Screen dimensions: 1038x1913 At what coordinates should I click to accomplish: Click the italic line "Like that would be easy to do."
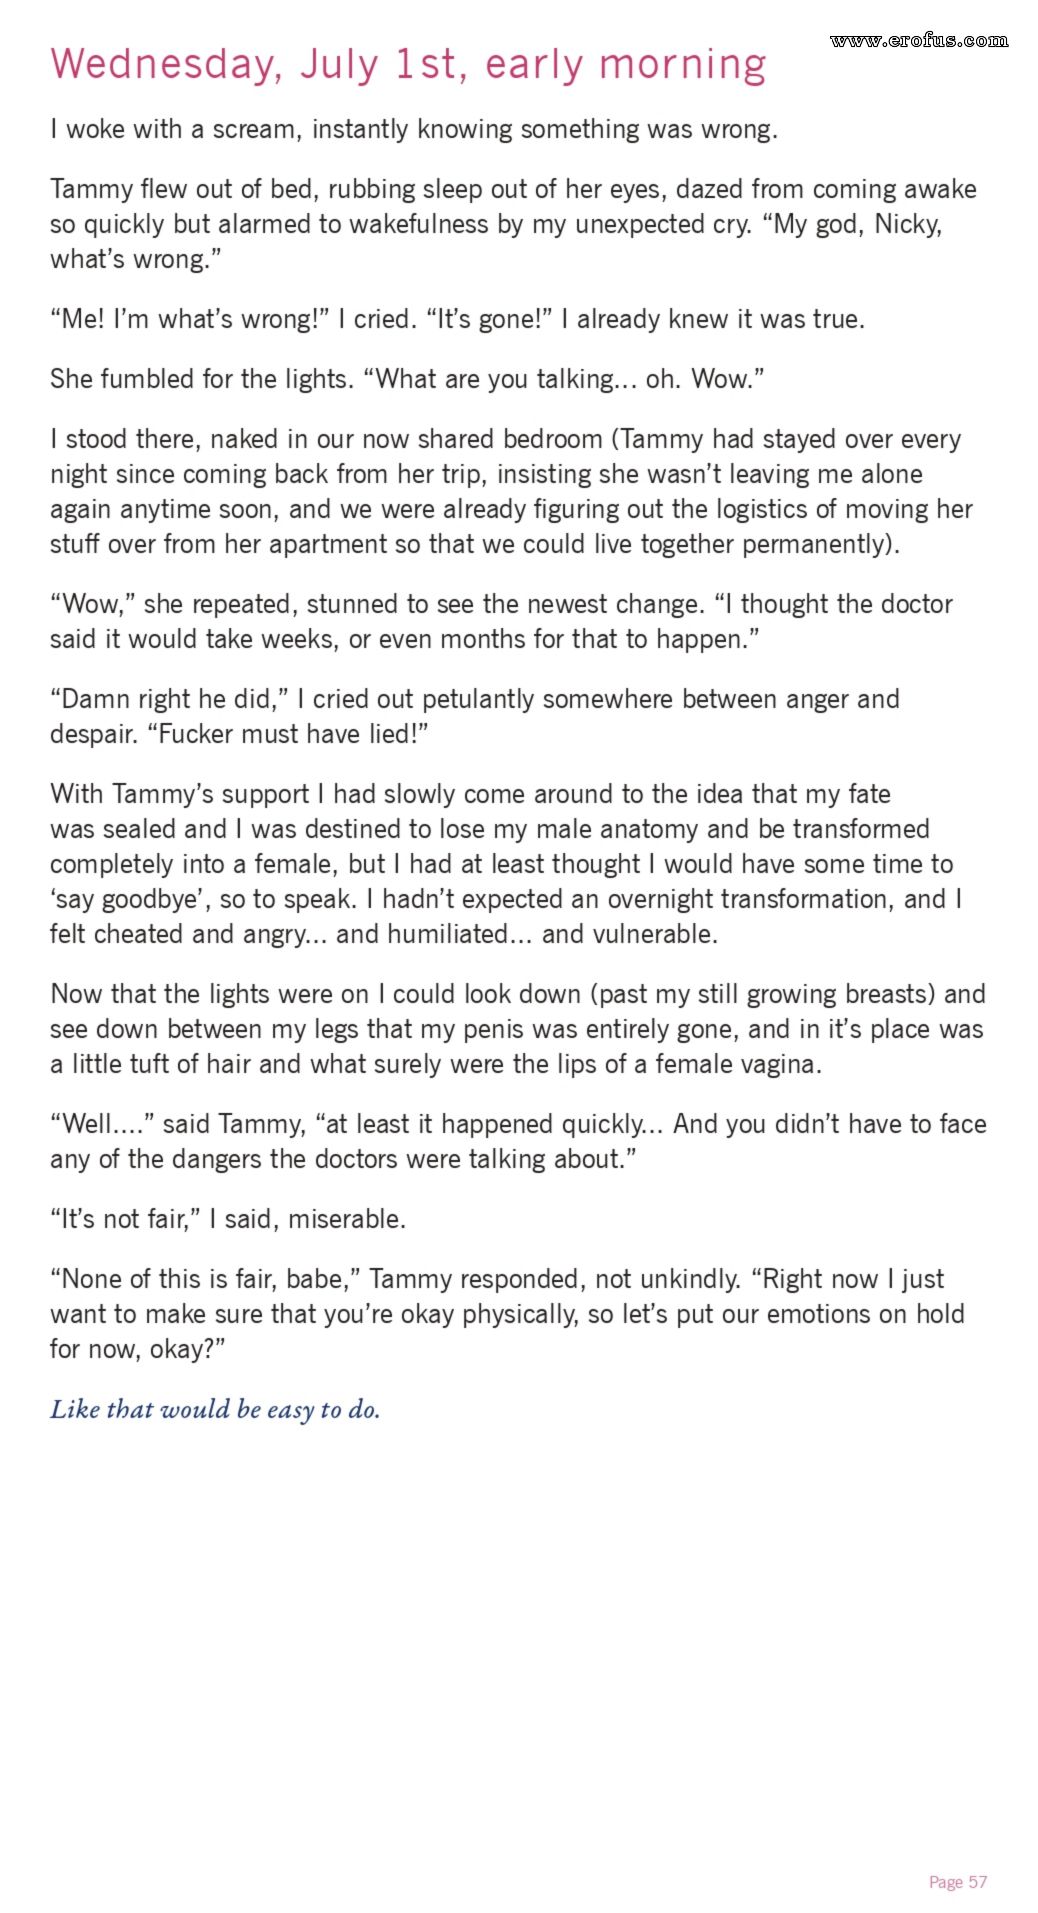(x=215, y=1410)
